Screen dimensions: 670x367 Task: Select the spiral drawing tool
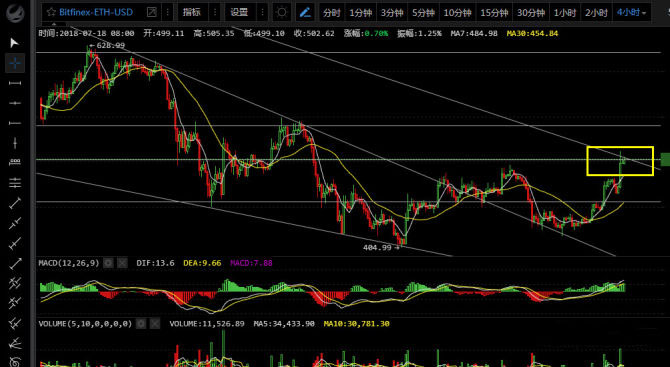coord(15,362)
